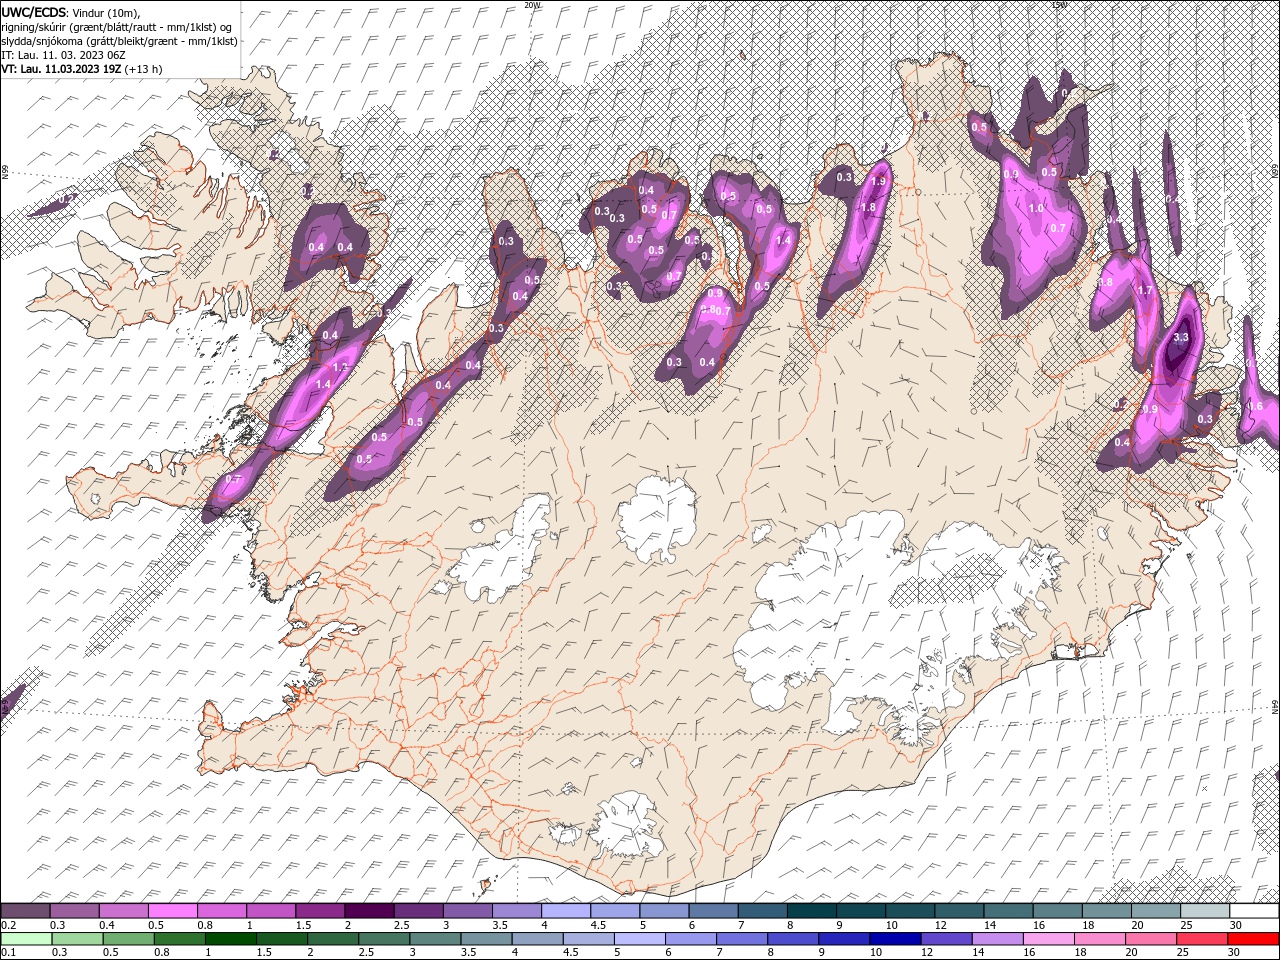This screenshot has height=960, width=1280.
Task: Select the grey-teal swatch between 16 and 18, upper scale
Action: pos(1057,911)
